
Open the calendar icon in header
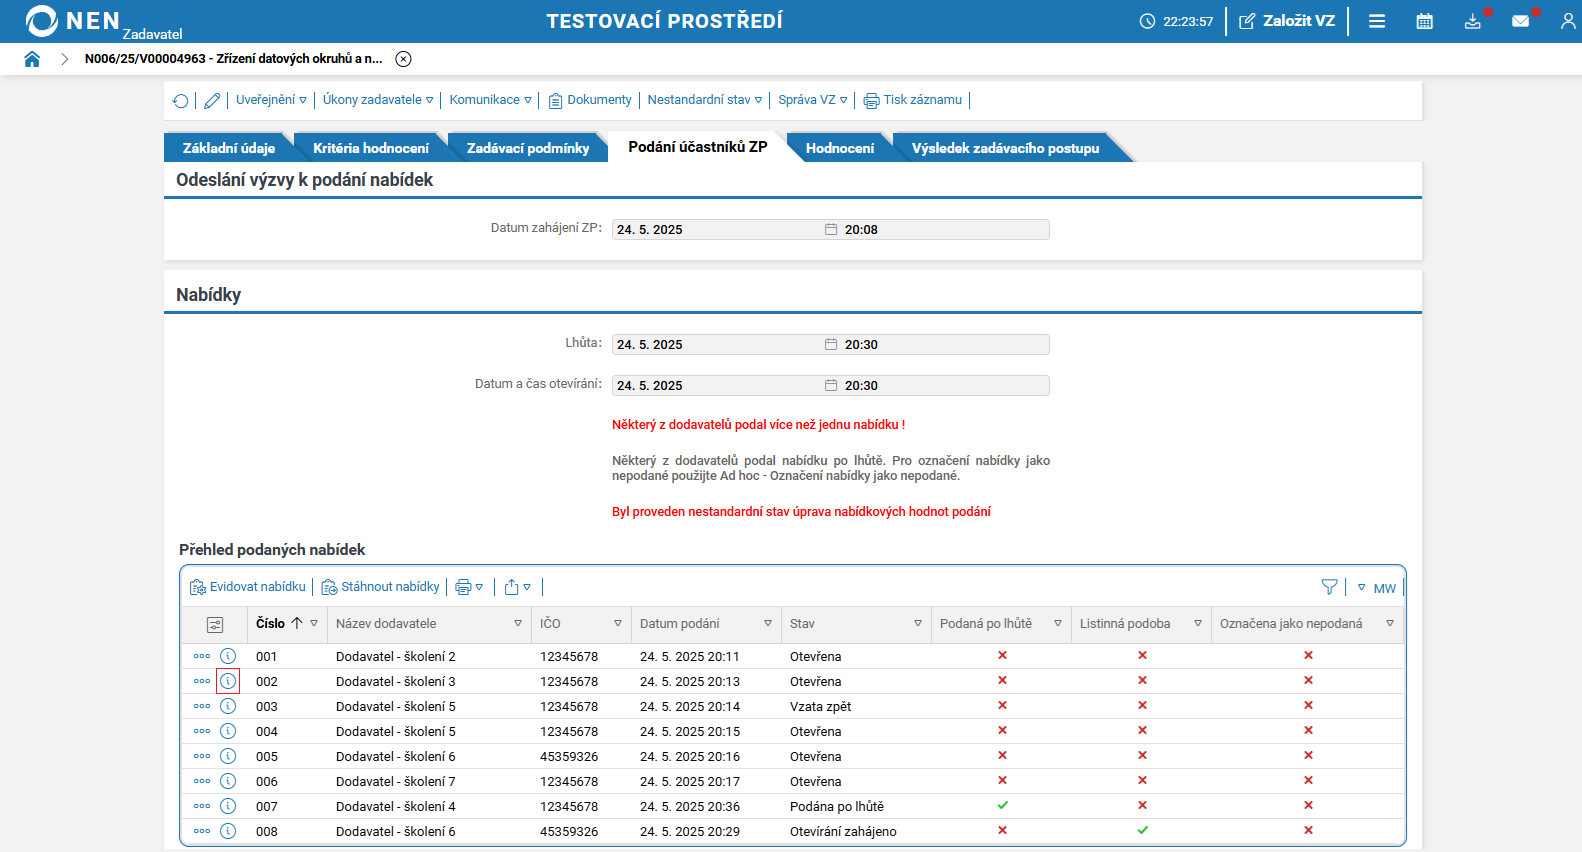(x=1425, y=21)
